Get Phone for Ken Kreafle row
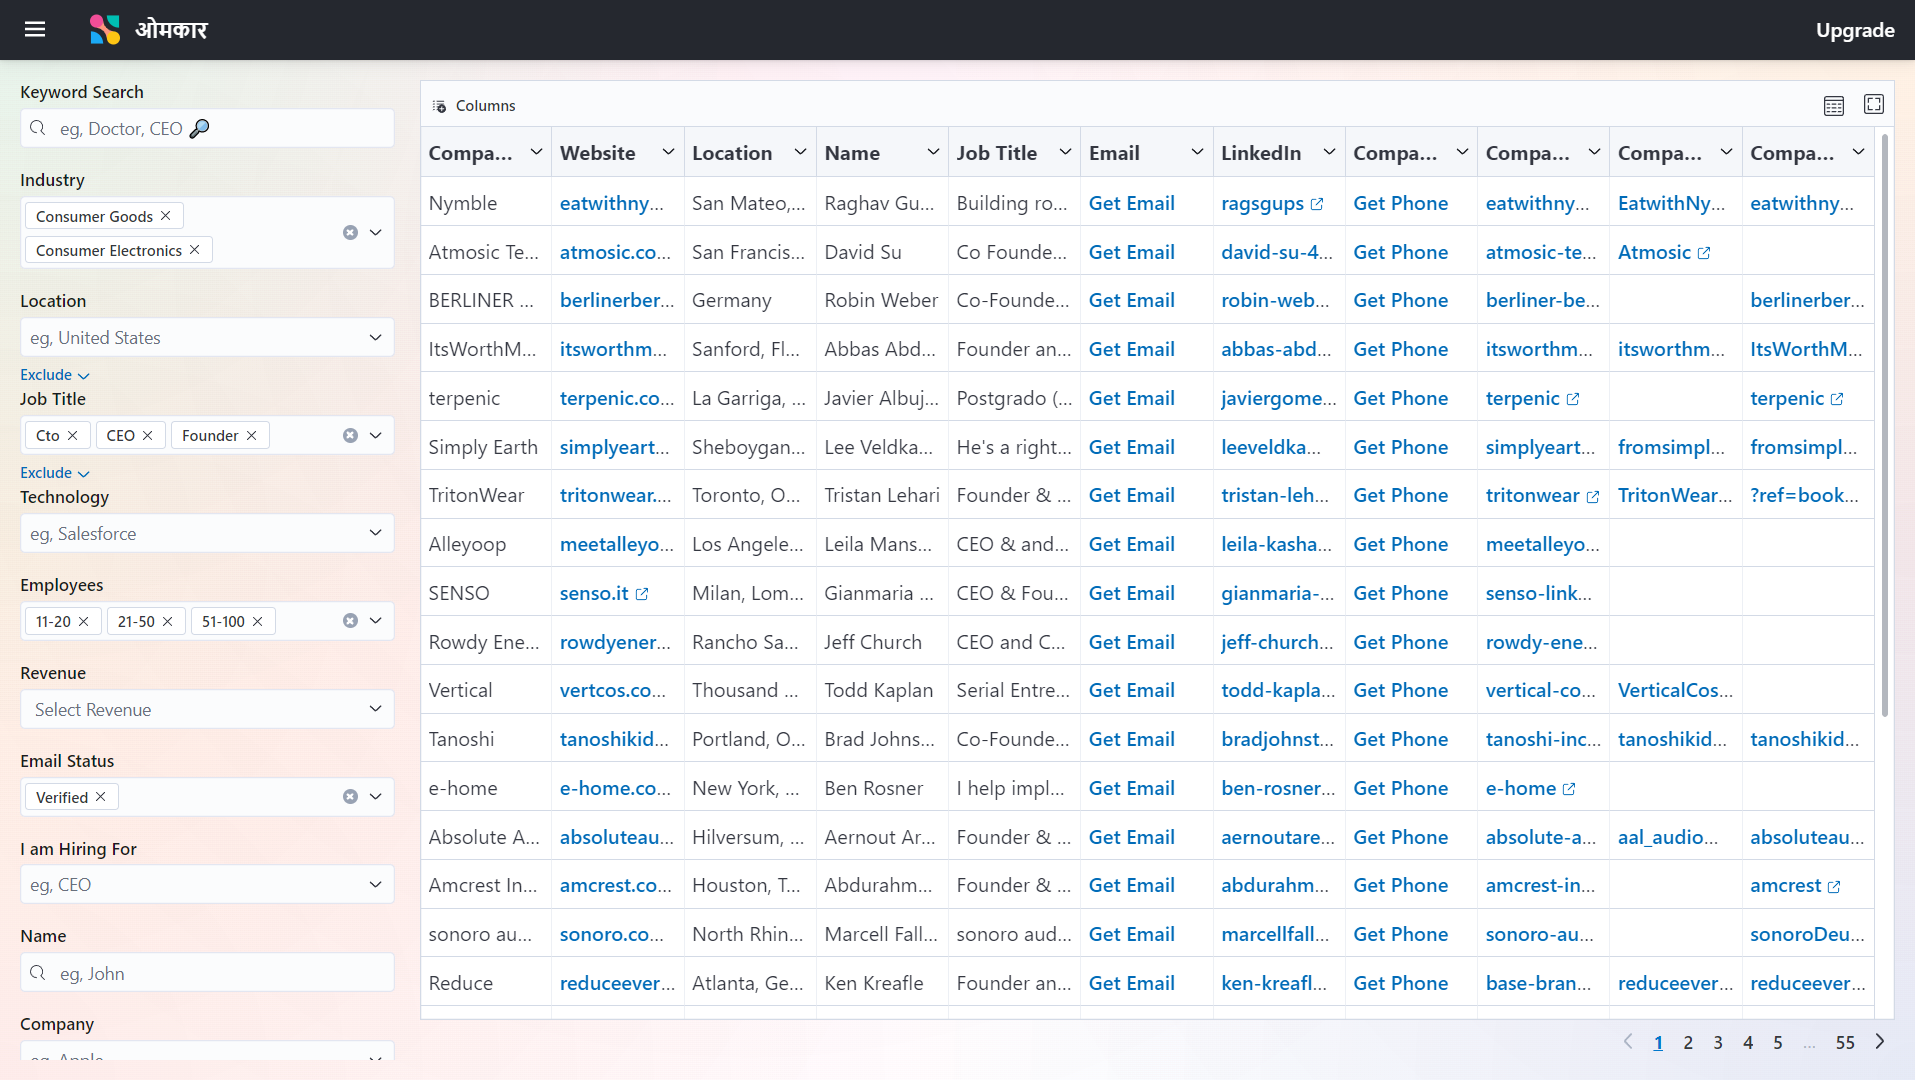1920x1080 pixels. pyautogui.click(x=1400, y=983)
